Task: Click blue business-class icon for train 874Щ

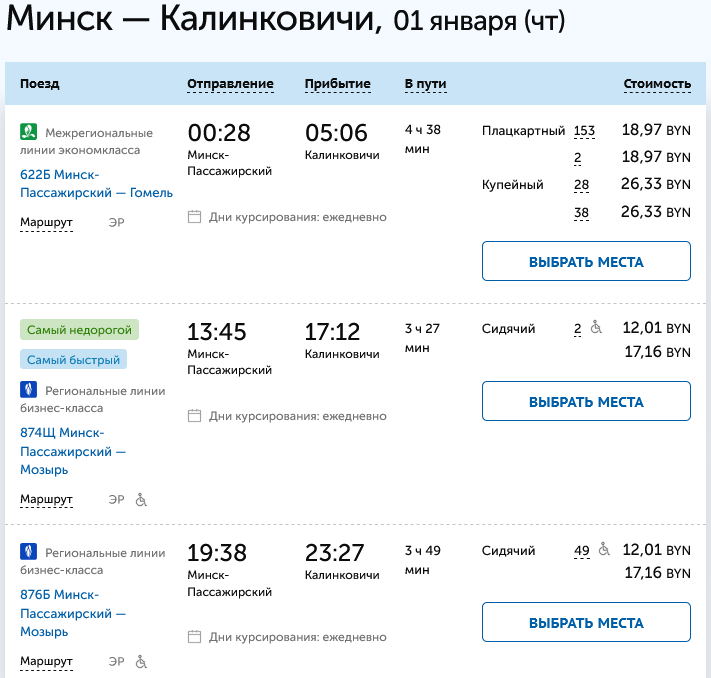Action: pos(29,390)
